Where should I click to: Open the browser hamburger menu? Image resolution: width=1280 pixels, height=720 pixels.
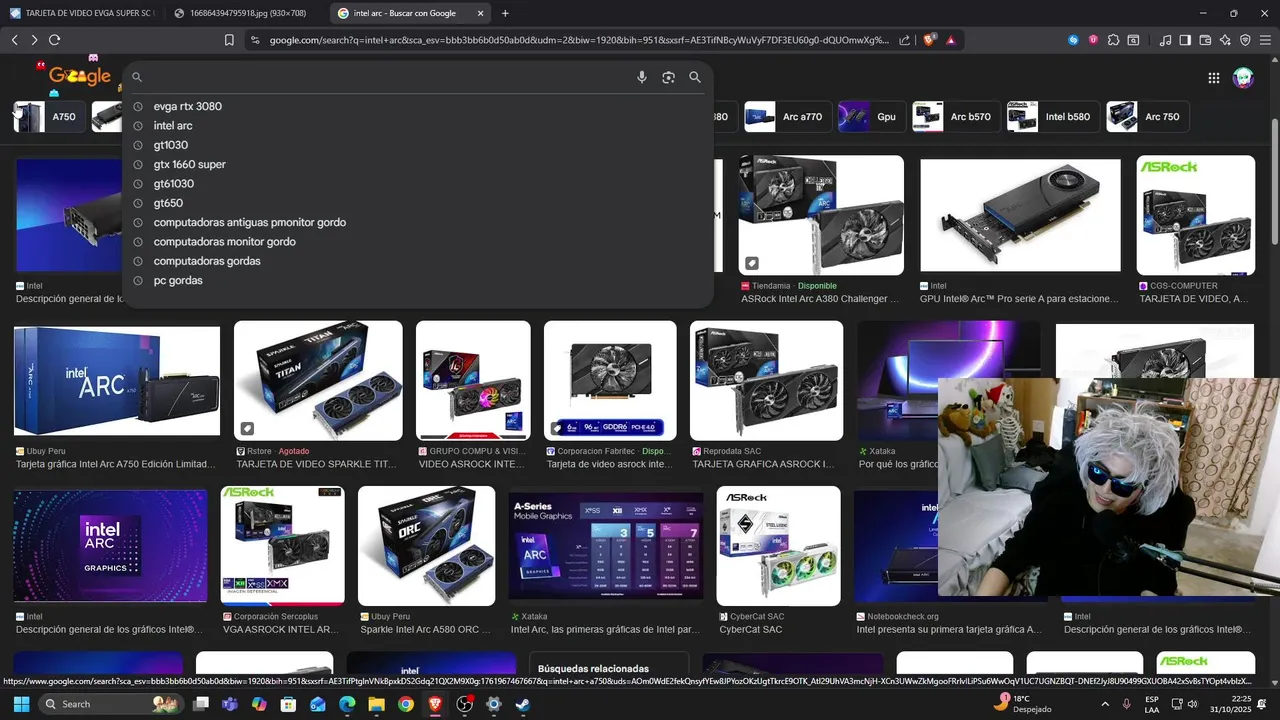click(1265, 40)
